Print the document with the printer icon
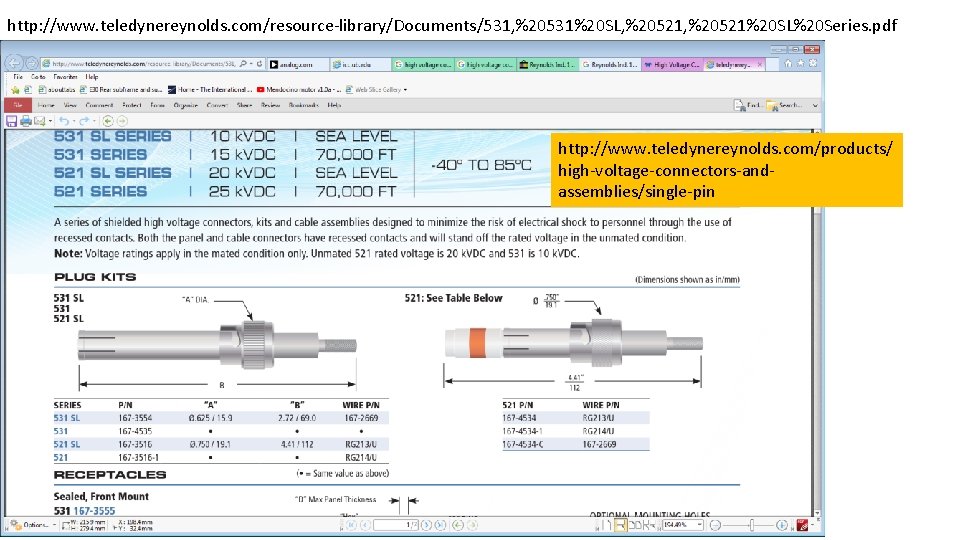The height and width of the screenshot is (540, 960). (x=26, y=121)
